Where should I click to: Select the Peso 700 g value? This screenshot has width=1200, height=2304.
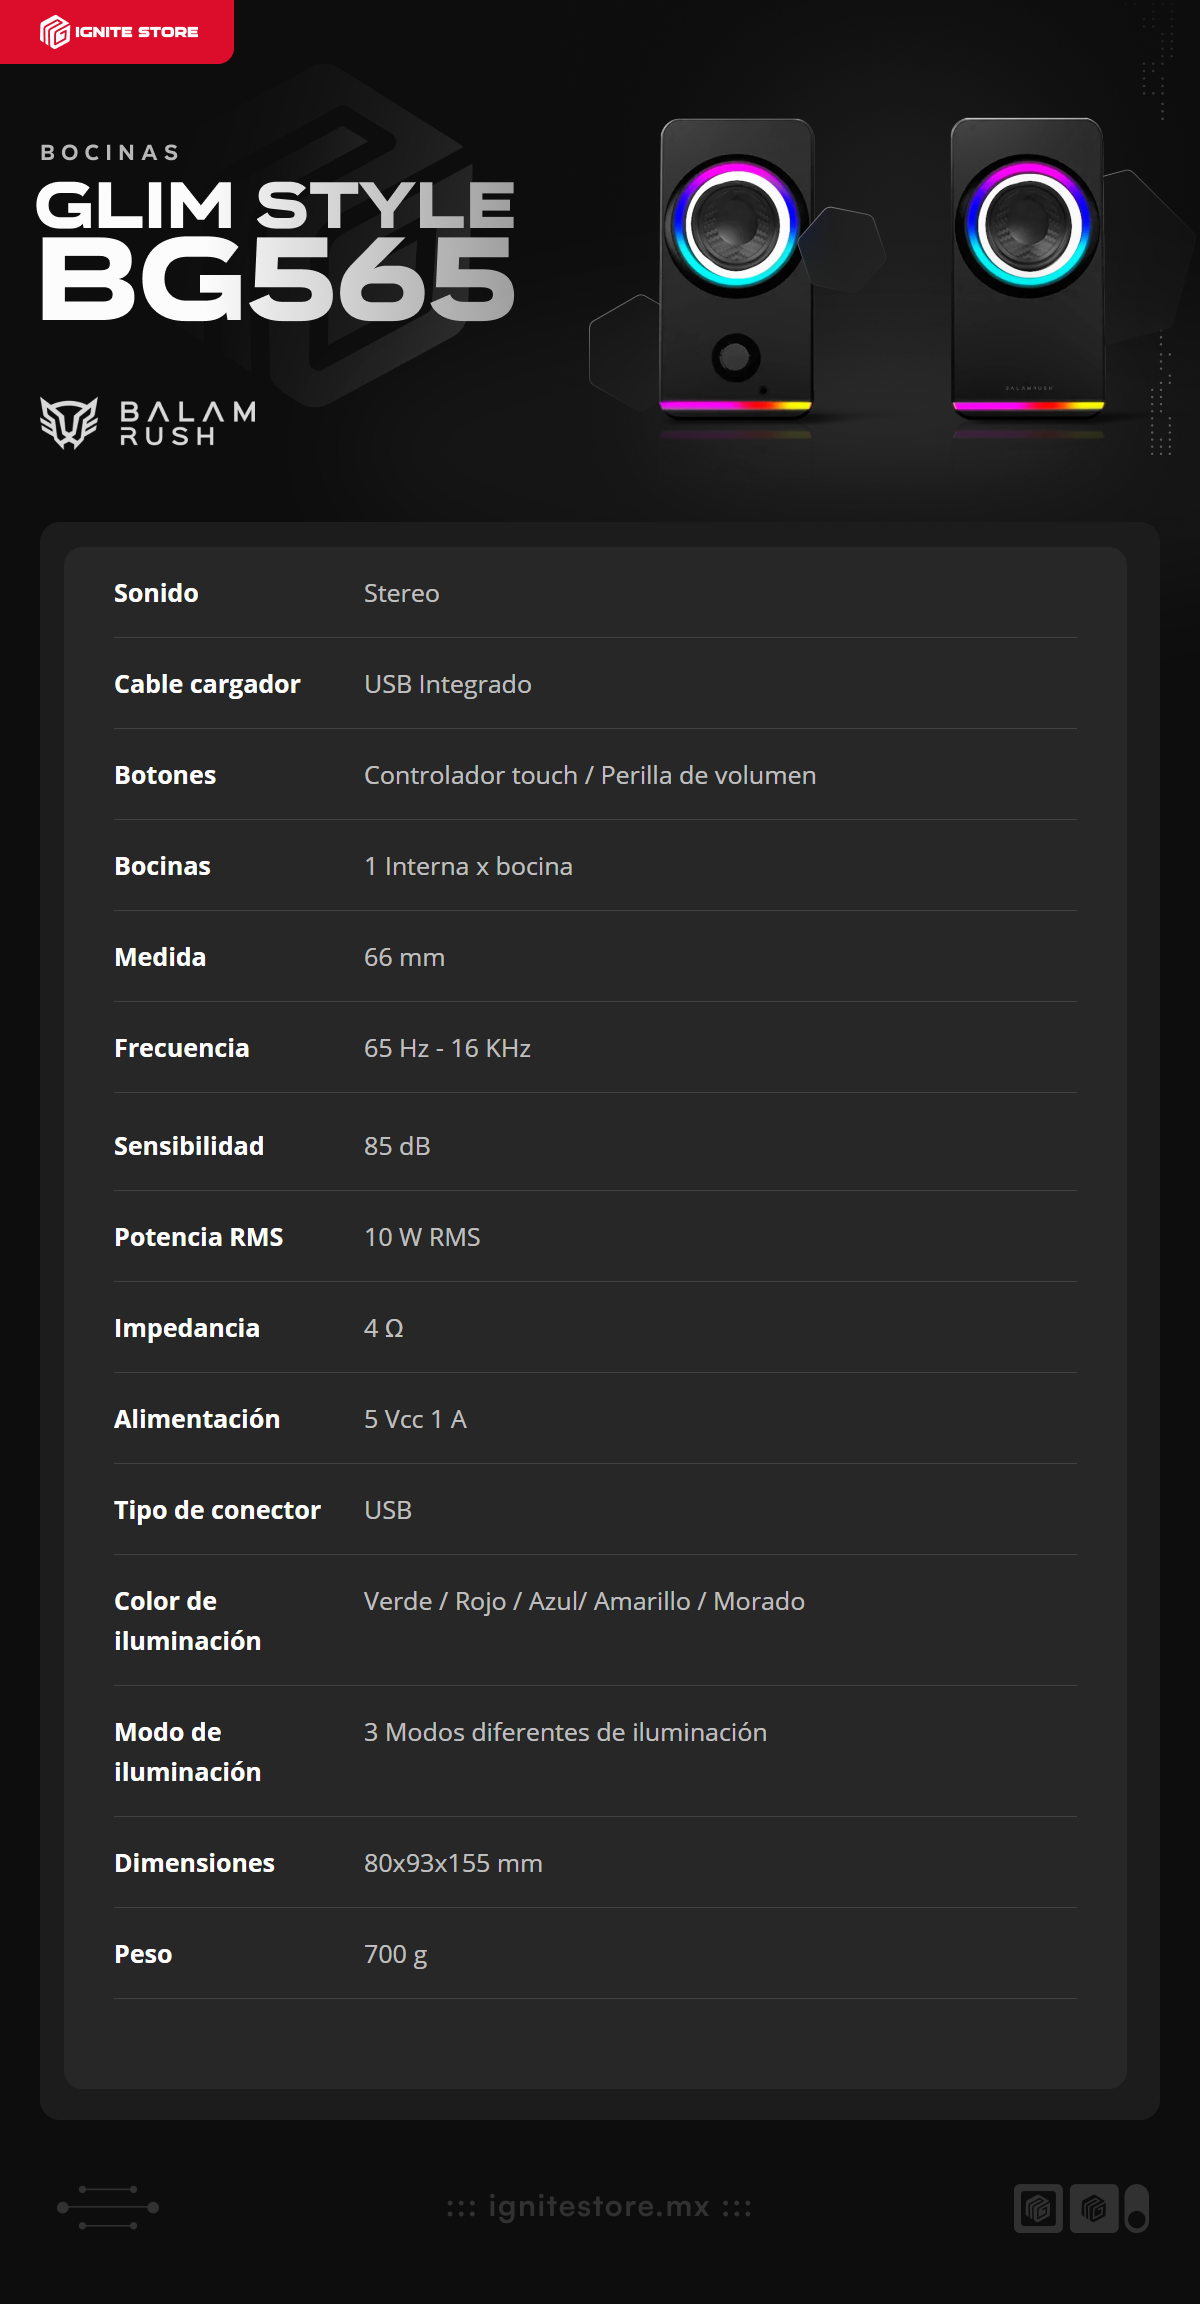pos(396,1954)
